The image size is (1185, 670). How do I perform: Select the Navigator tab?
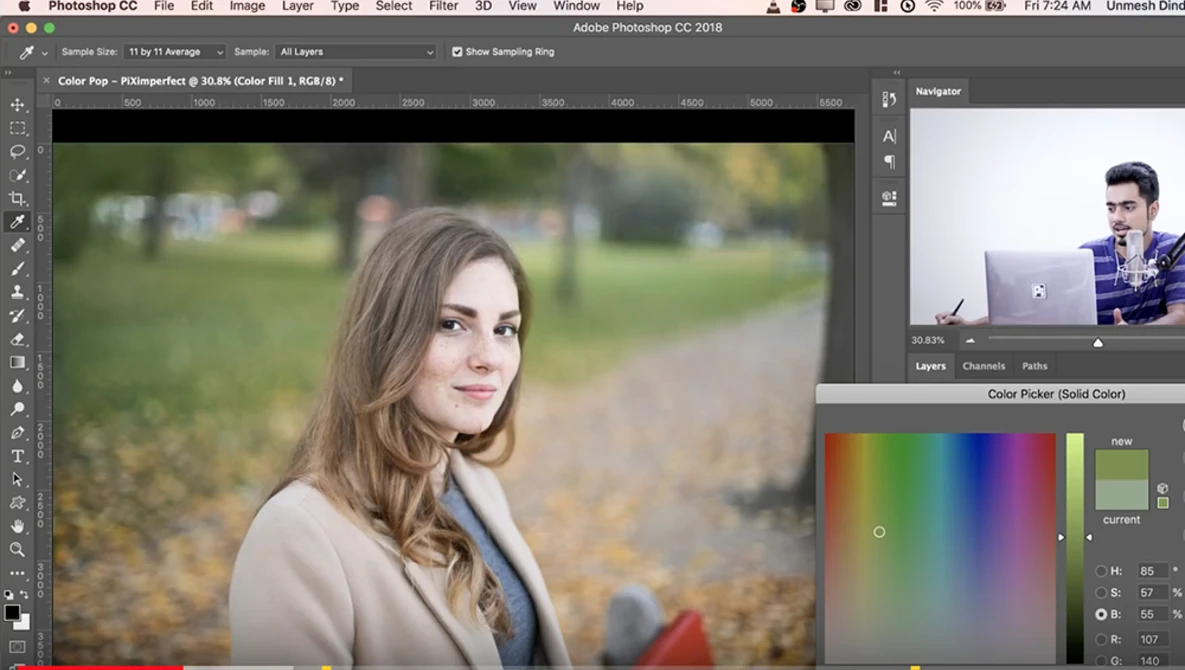938,91
